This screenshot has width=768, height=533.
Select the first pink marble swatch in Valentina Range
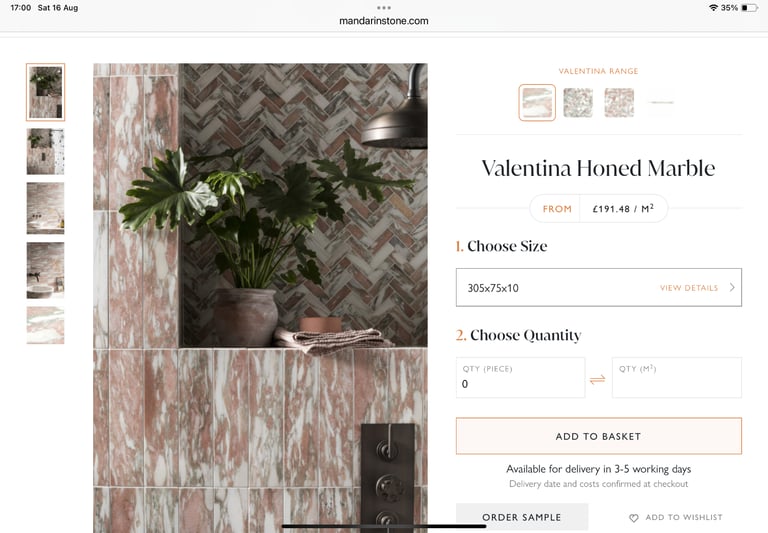pos(537,102)
